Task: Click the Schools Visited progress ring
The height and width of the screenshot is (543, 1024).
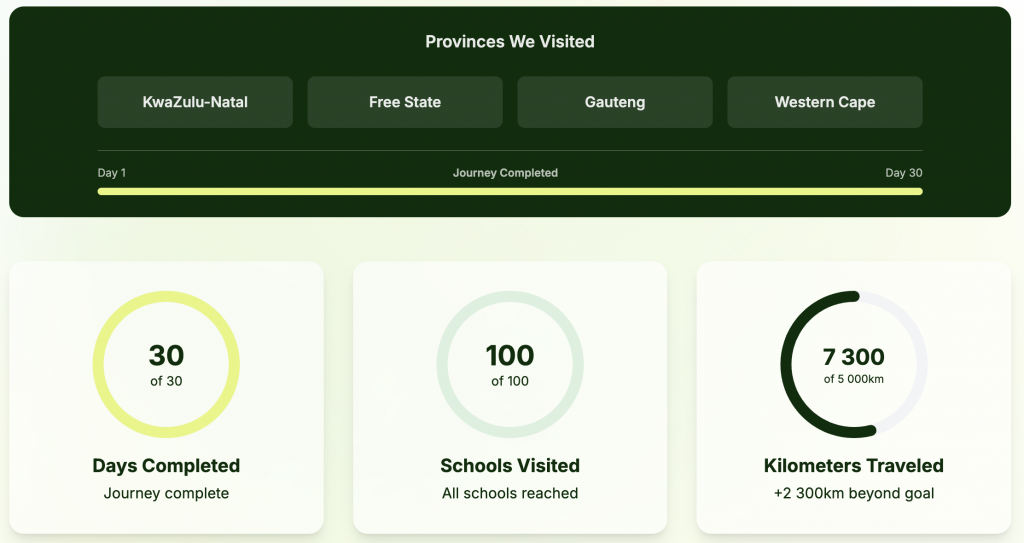Action: [x=444, y=364]
